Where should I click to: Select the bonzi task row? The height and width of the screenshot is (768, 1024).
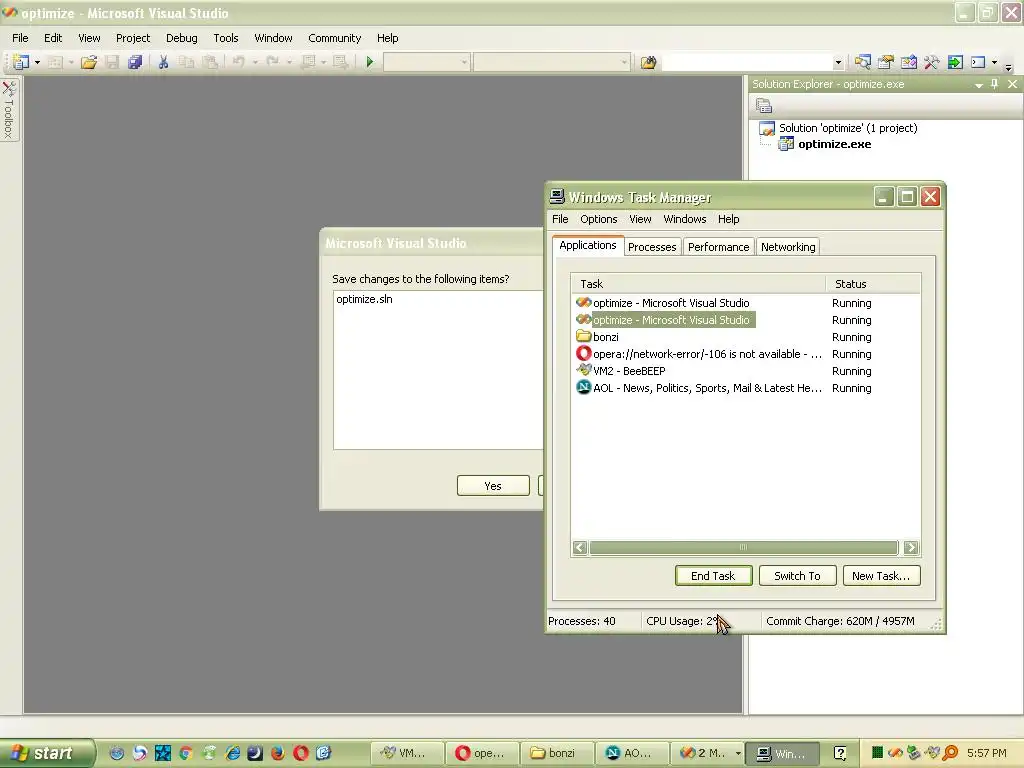[597, 337]
